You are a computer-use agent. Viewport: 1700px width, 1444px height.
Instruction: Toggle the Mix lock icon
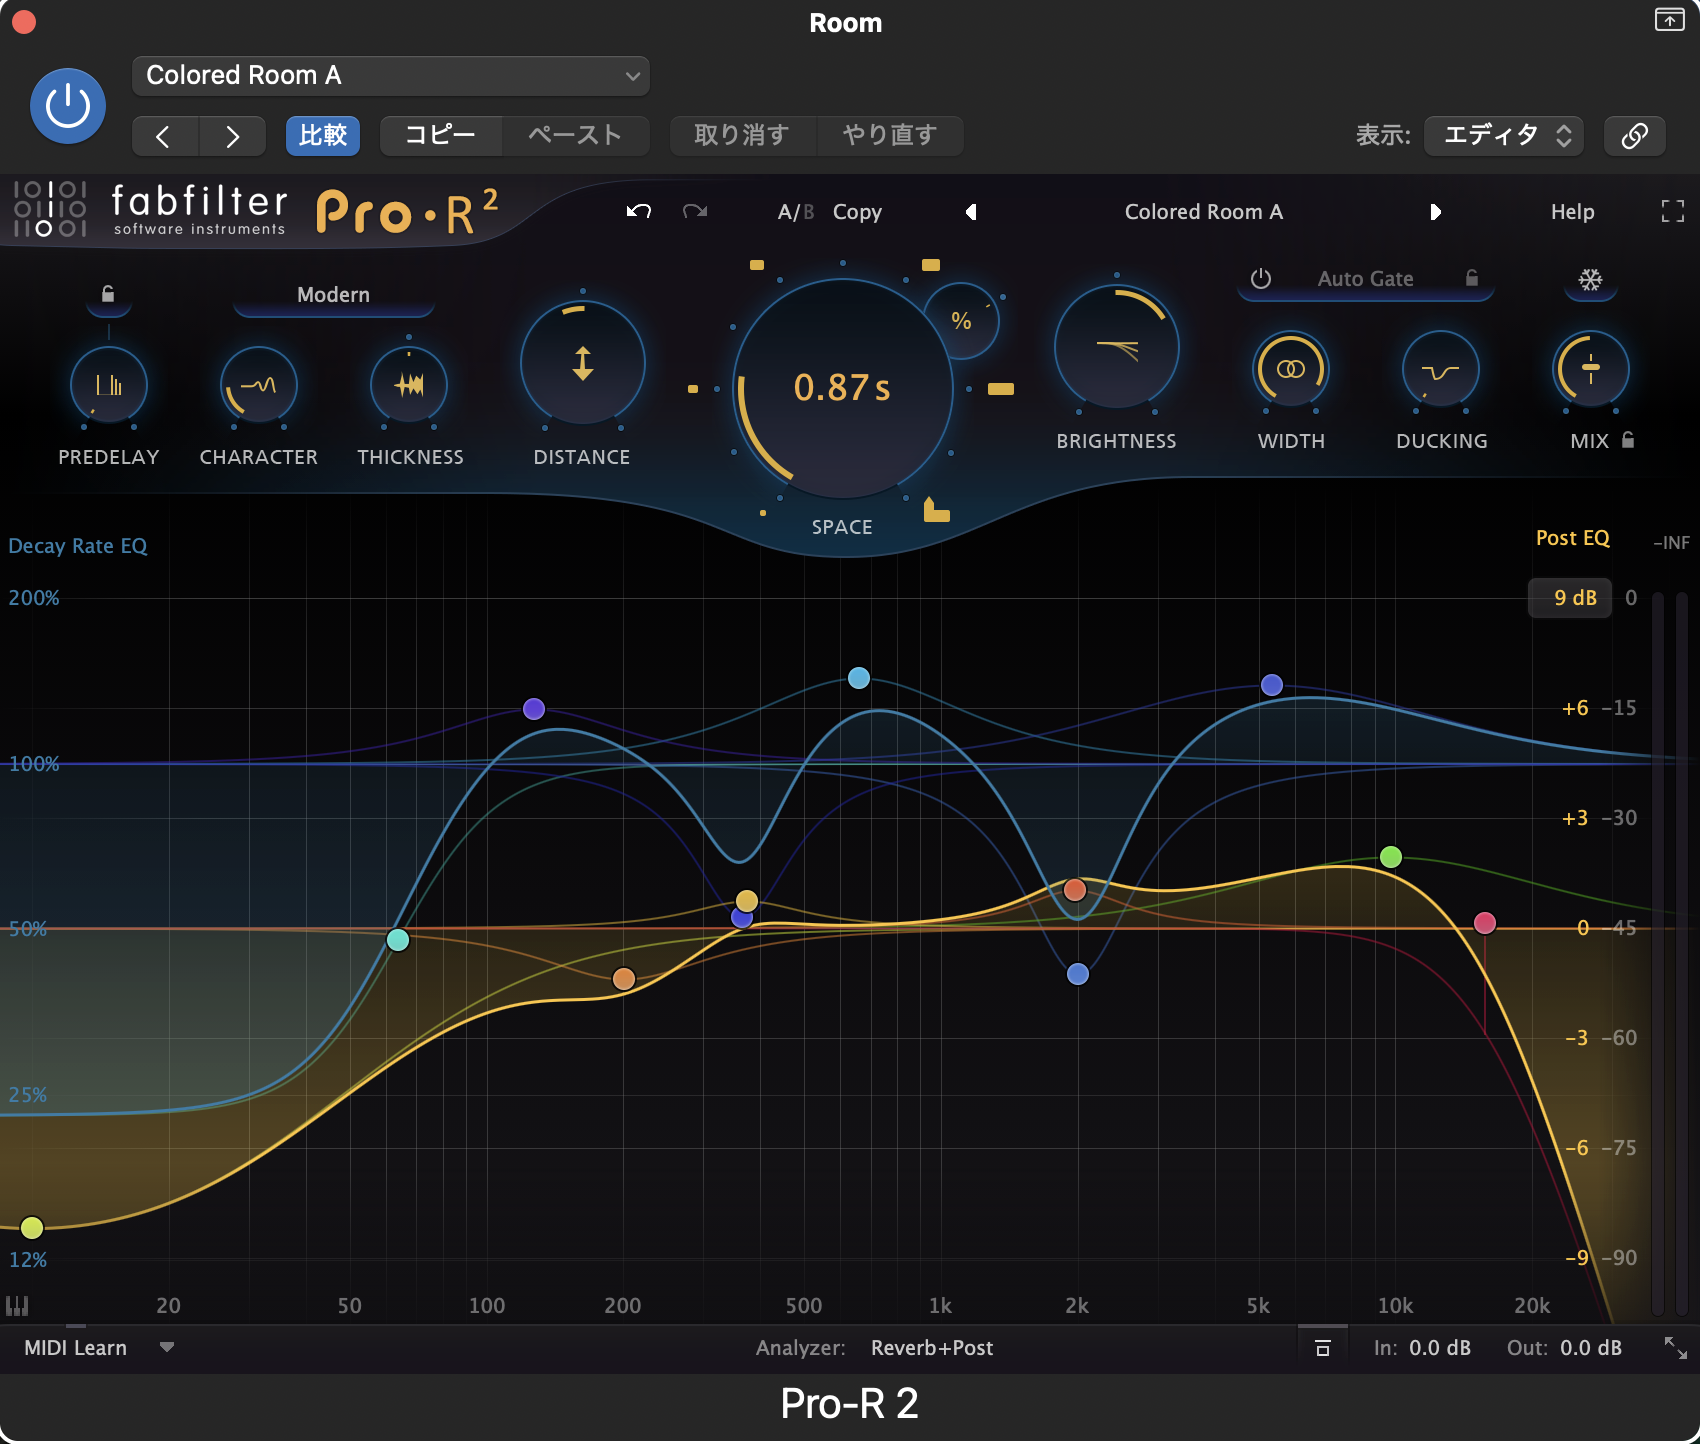(1628, 440)
